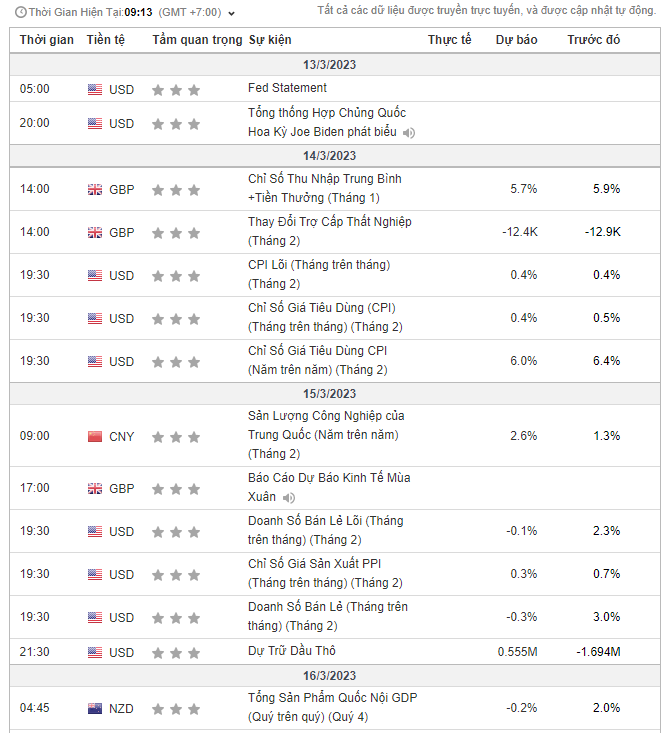The height and width of the screenshot is (733, 668).
Task: Click the 14/3/2023 date separator row
Action: (335, 156)
